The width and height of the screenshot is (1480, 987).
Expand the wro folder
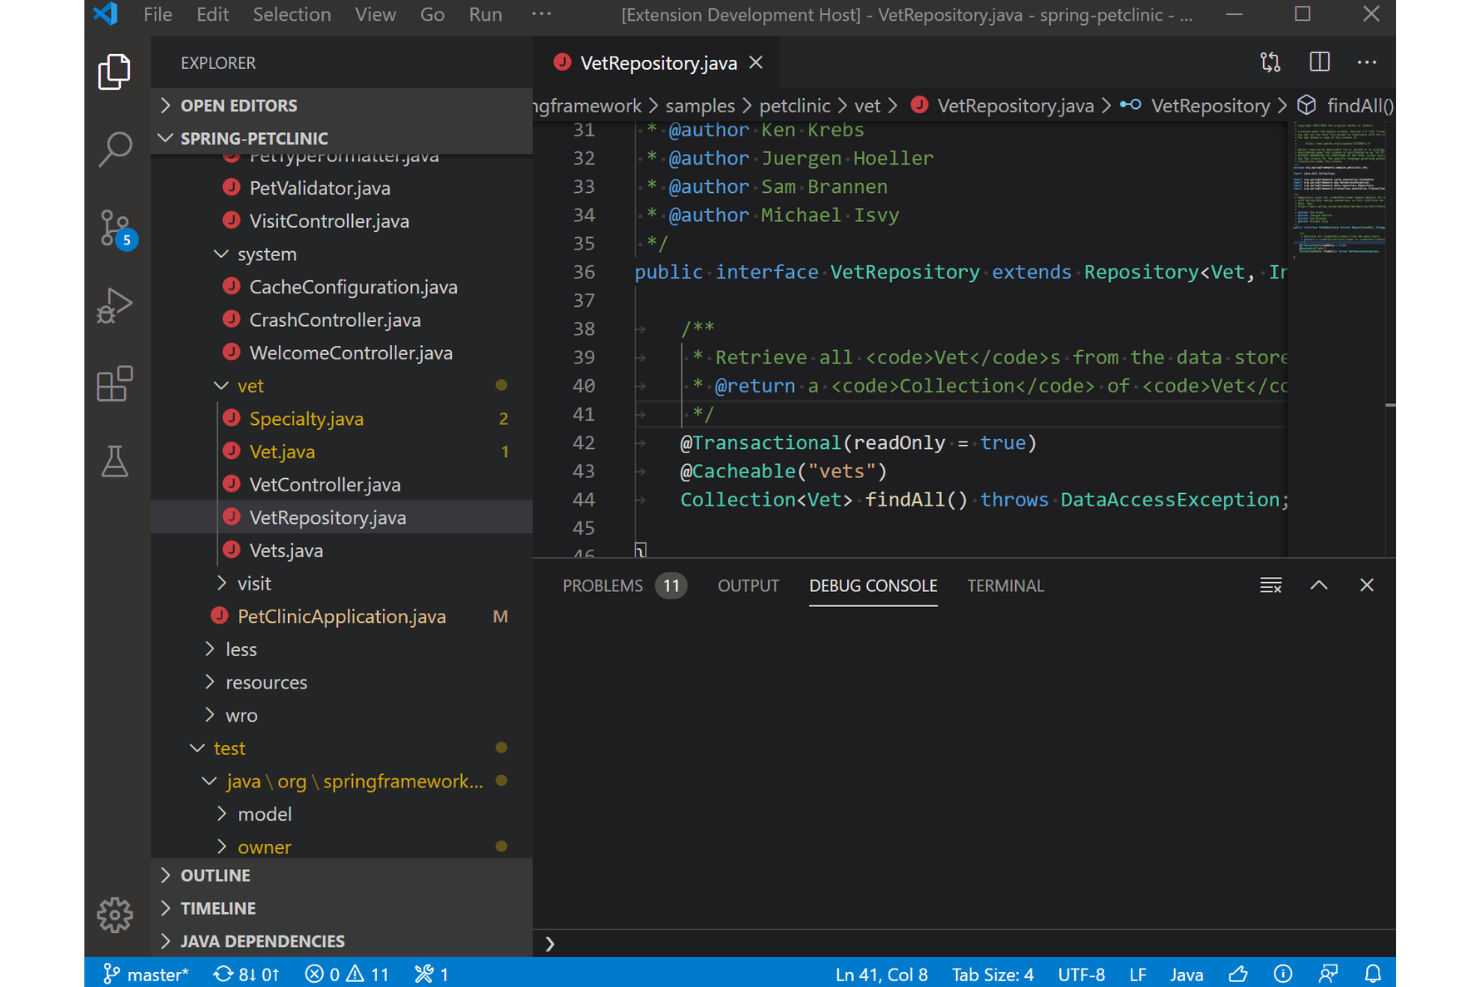pos(342,715)
